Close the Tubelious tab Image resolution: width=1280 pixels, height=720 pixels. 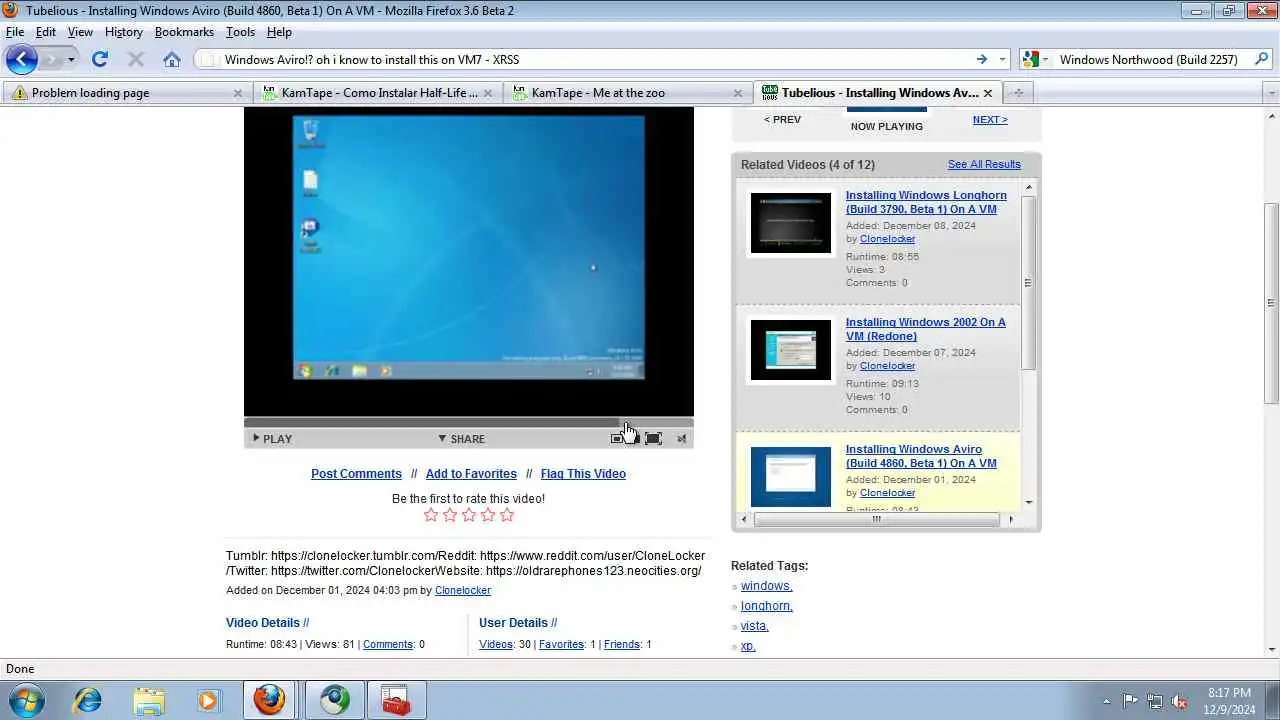[988, 93]
